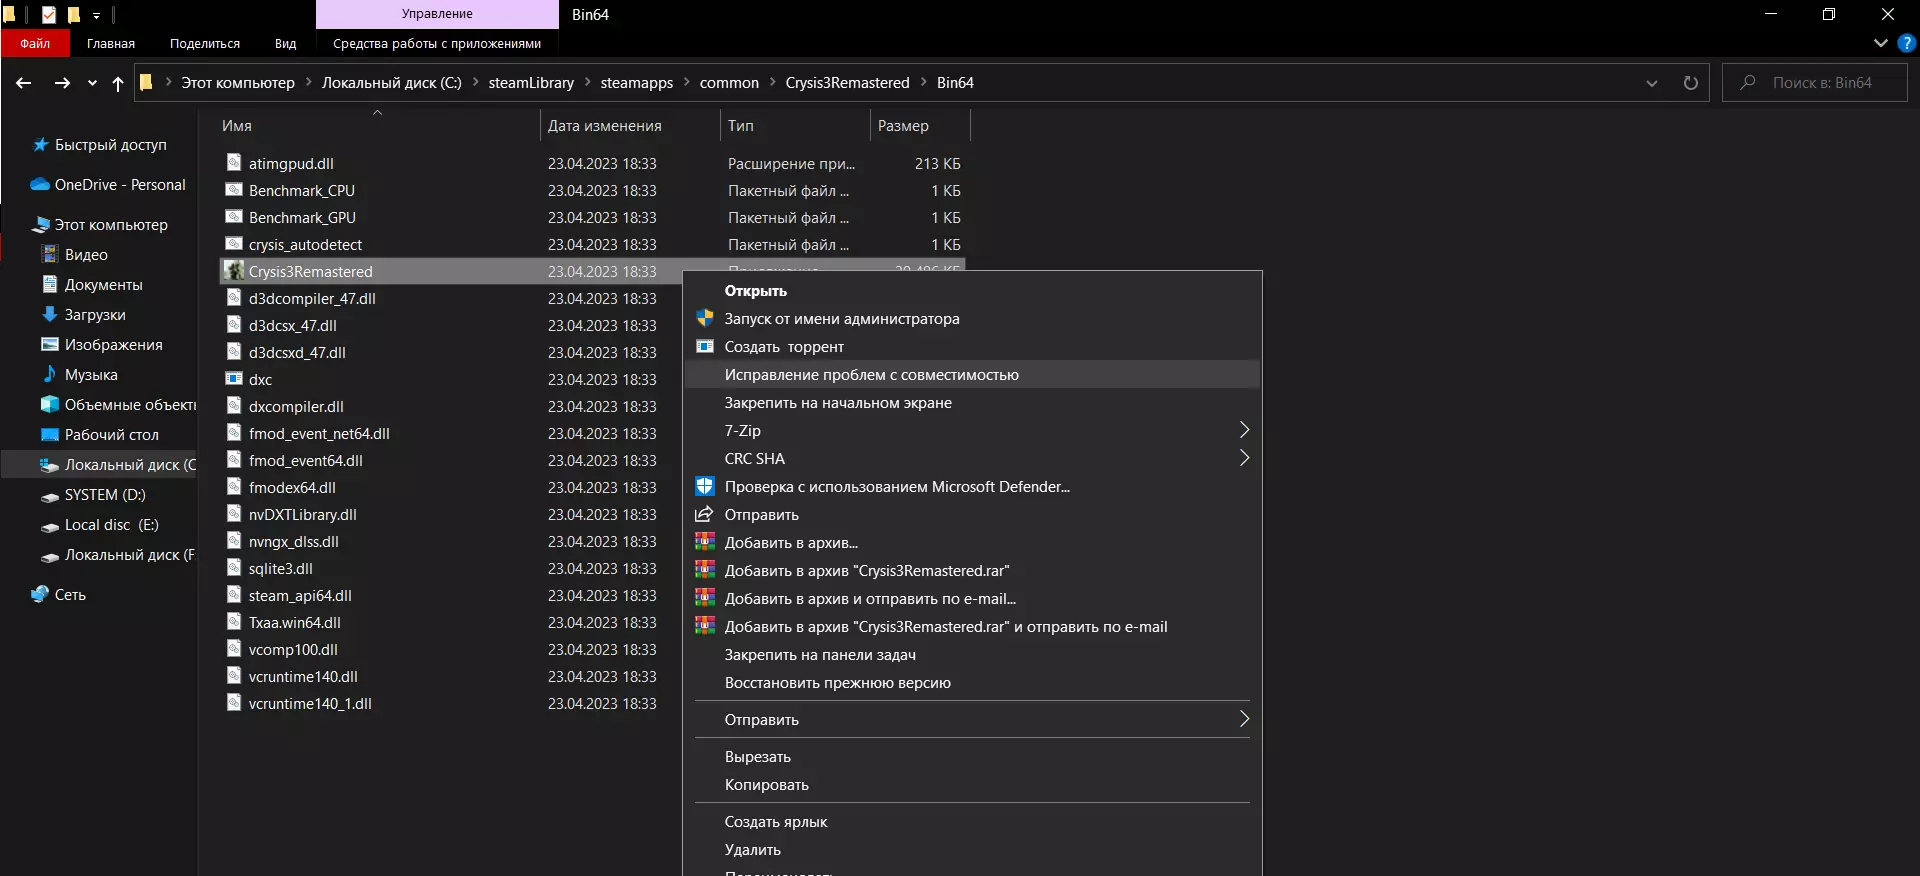Screen dimensions: 1920x876
Task: Click the Up one level arrow
Action: [x=118, y=83]
